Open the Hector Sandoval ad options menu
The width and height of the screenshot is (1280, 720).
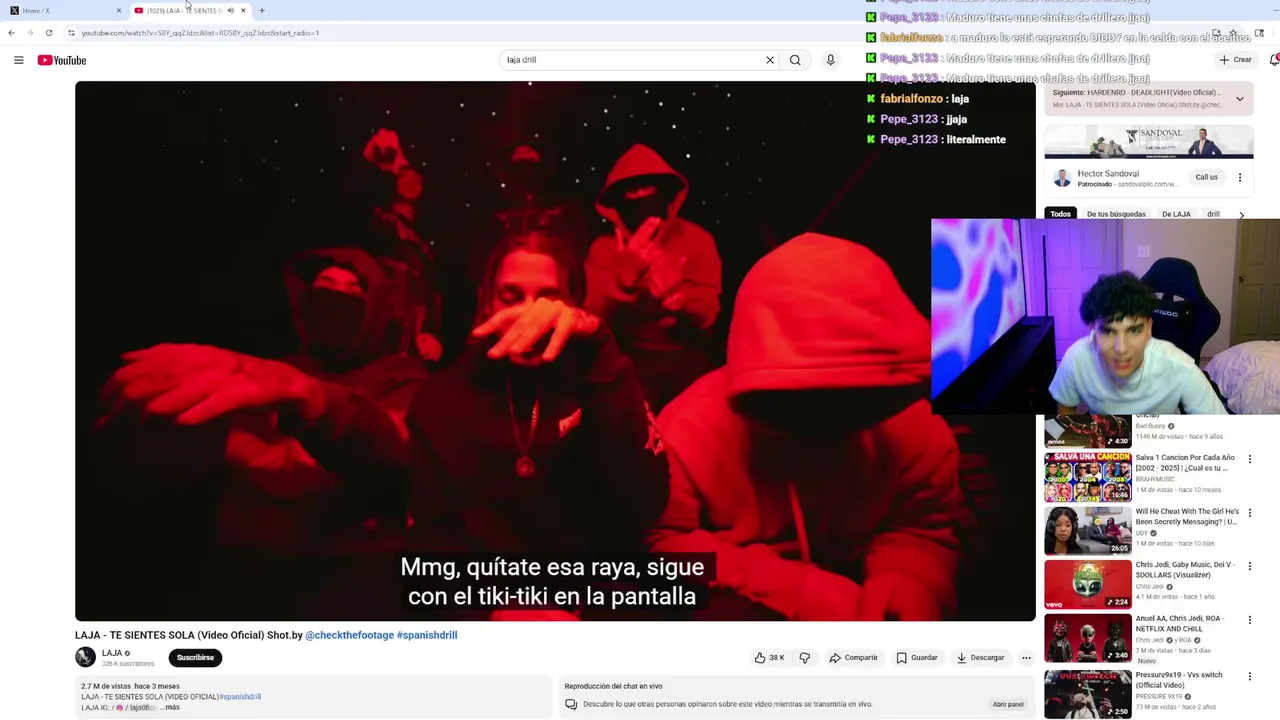point(1240,178)
